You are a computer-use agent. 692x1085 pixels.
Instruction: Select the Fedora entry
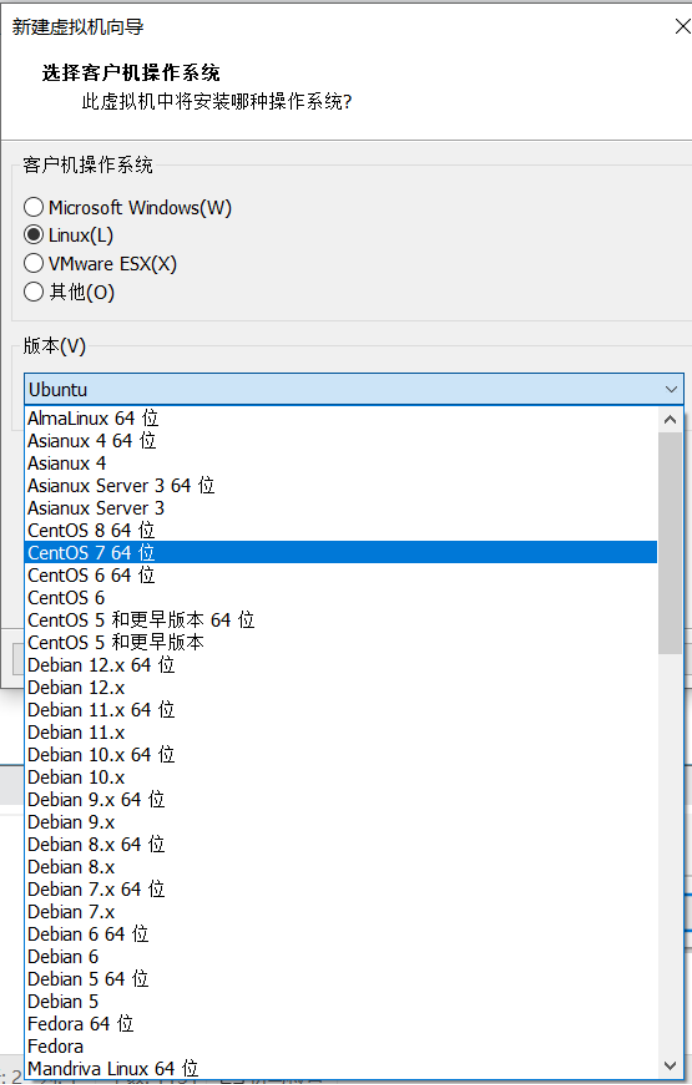(x=341, y=1046)
